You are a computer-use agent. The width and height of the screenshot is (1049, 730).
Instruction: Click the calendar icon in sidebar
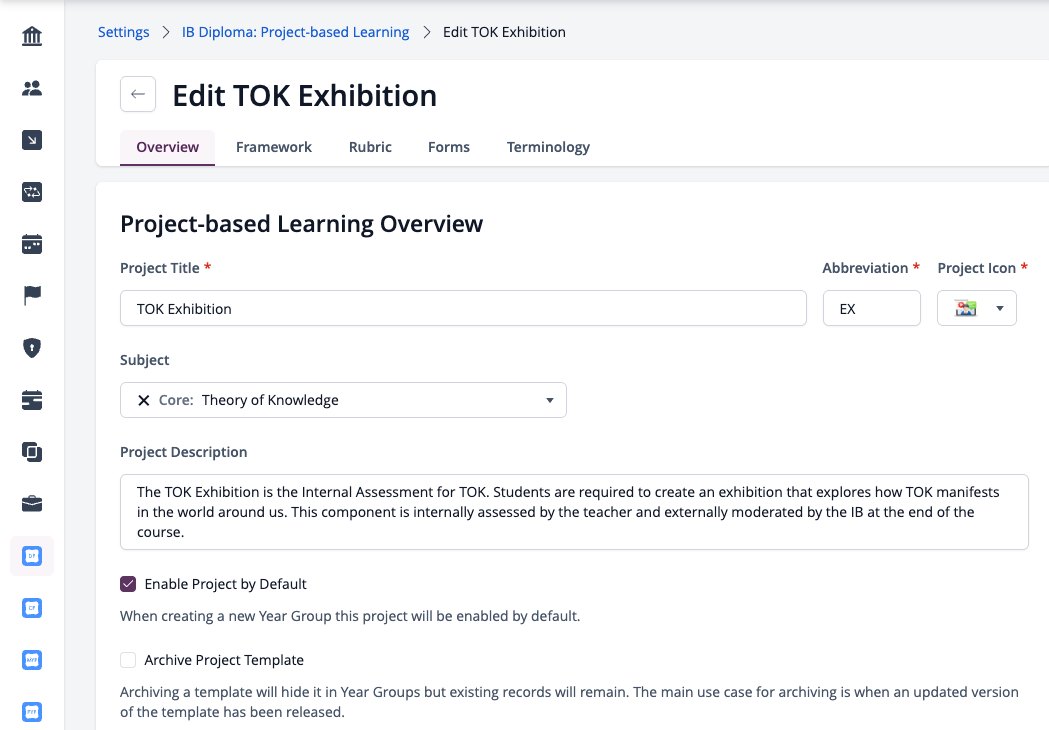tap(31, 244)
